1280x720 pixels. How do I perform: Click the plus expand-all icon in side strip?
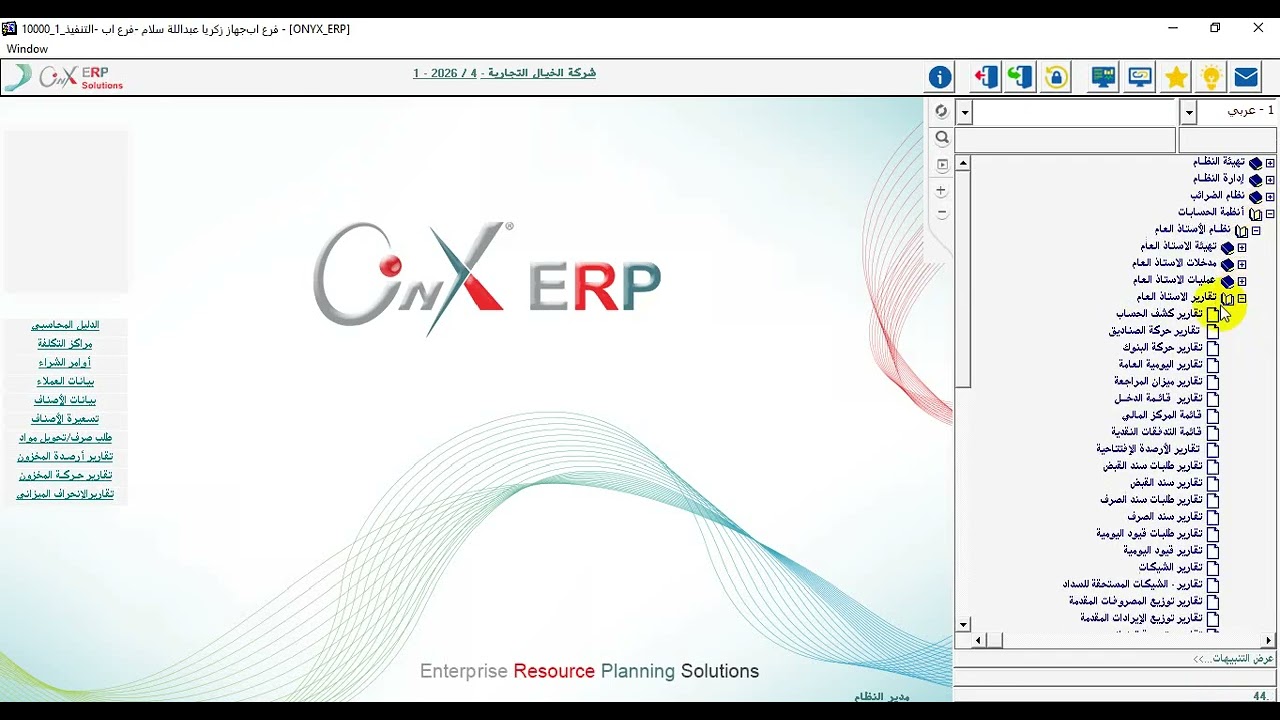tap(941, 190)
